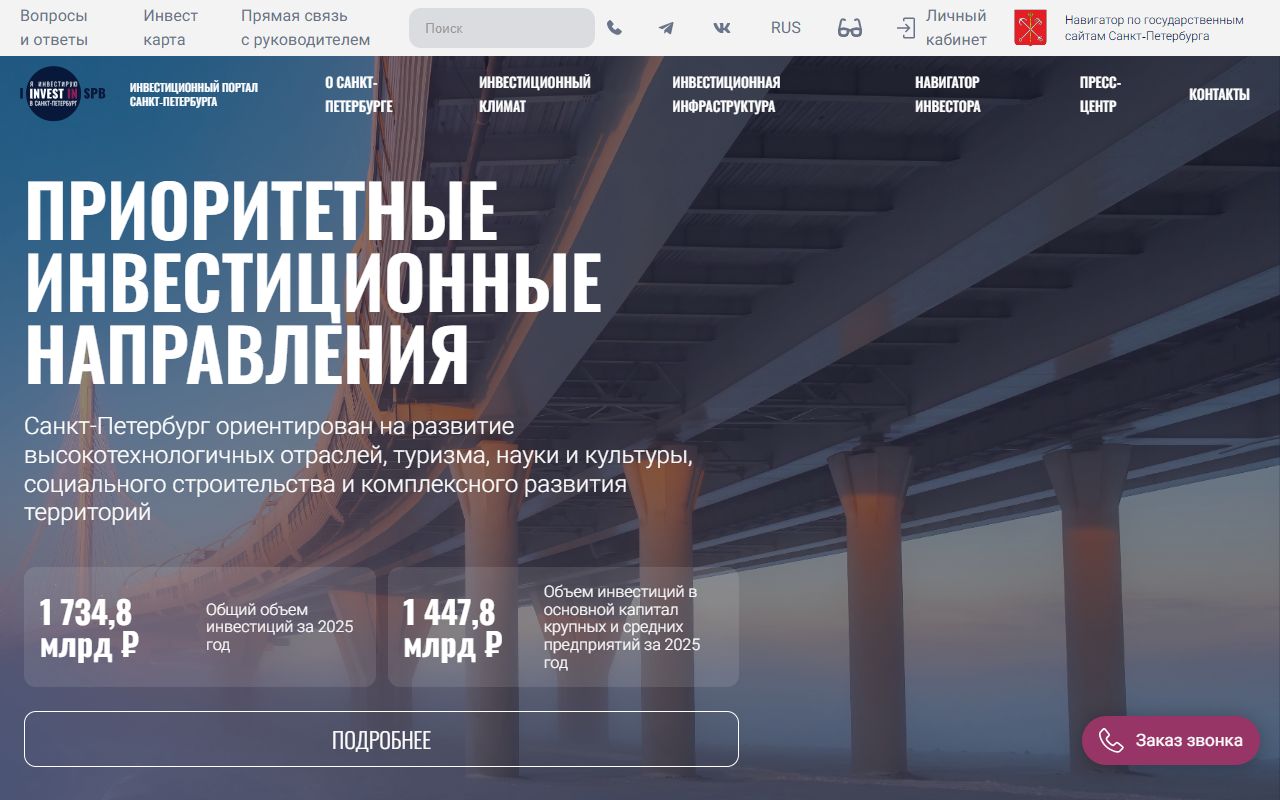Open the Пресс-центр menu

point(1100,94)
